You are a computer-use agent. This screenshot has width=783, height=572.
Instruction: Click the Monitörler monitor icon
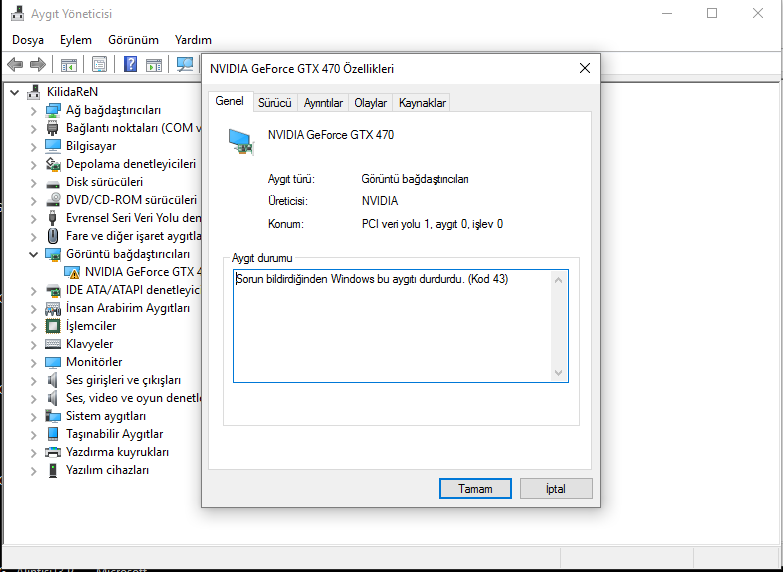point(53,362)
